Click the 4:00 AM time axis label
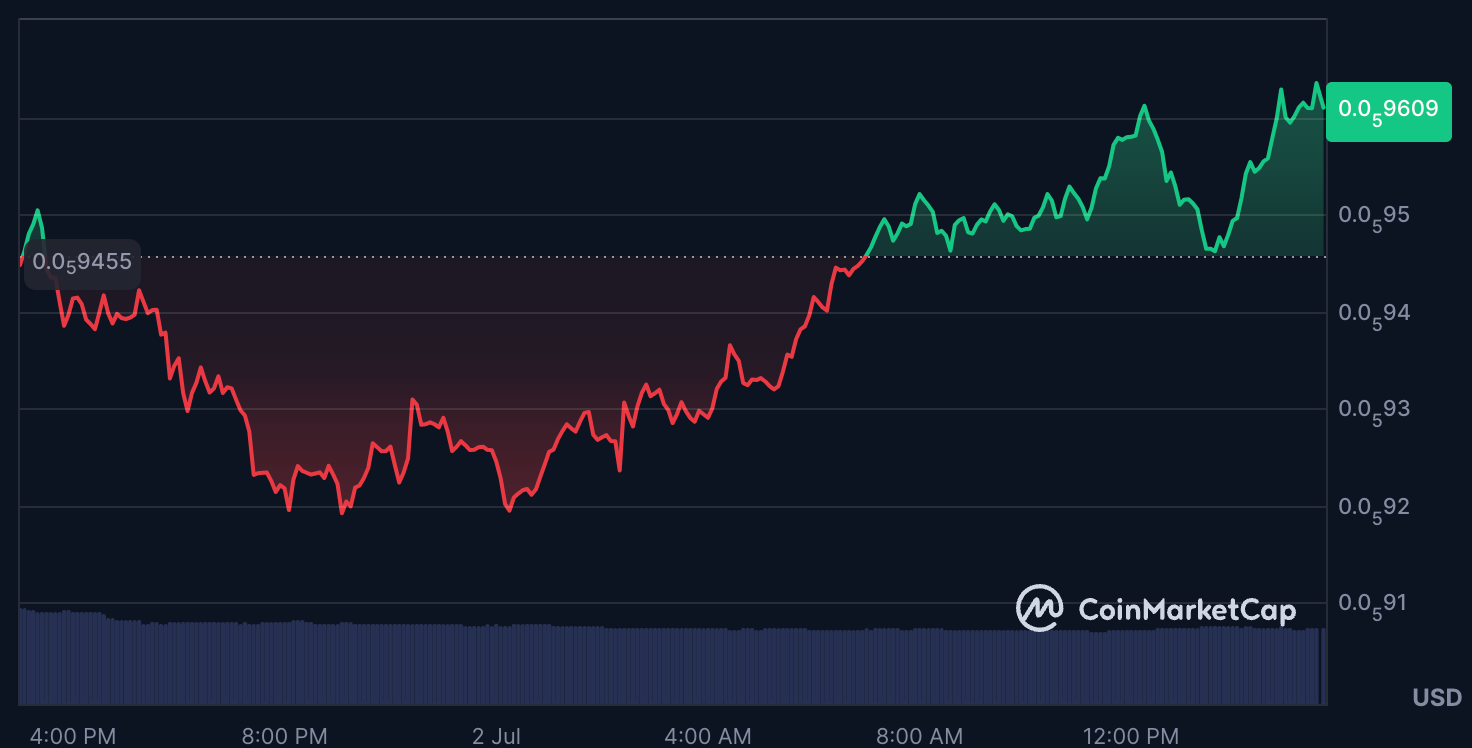This screenshot has width=1472, height=748. 708,737
